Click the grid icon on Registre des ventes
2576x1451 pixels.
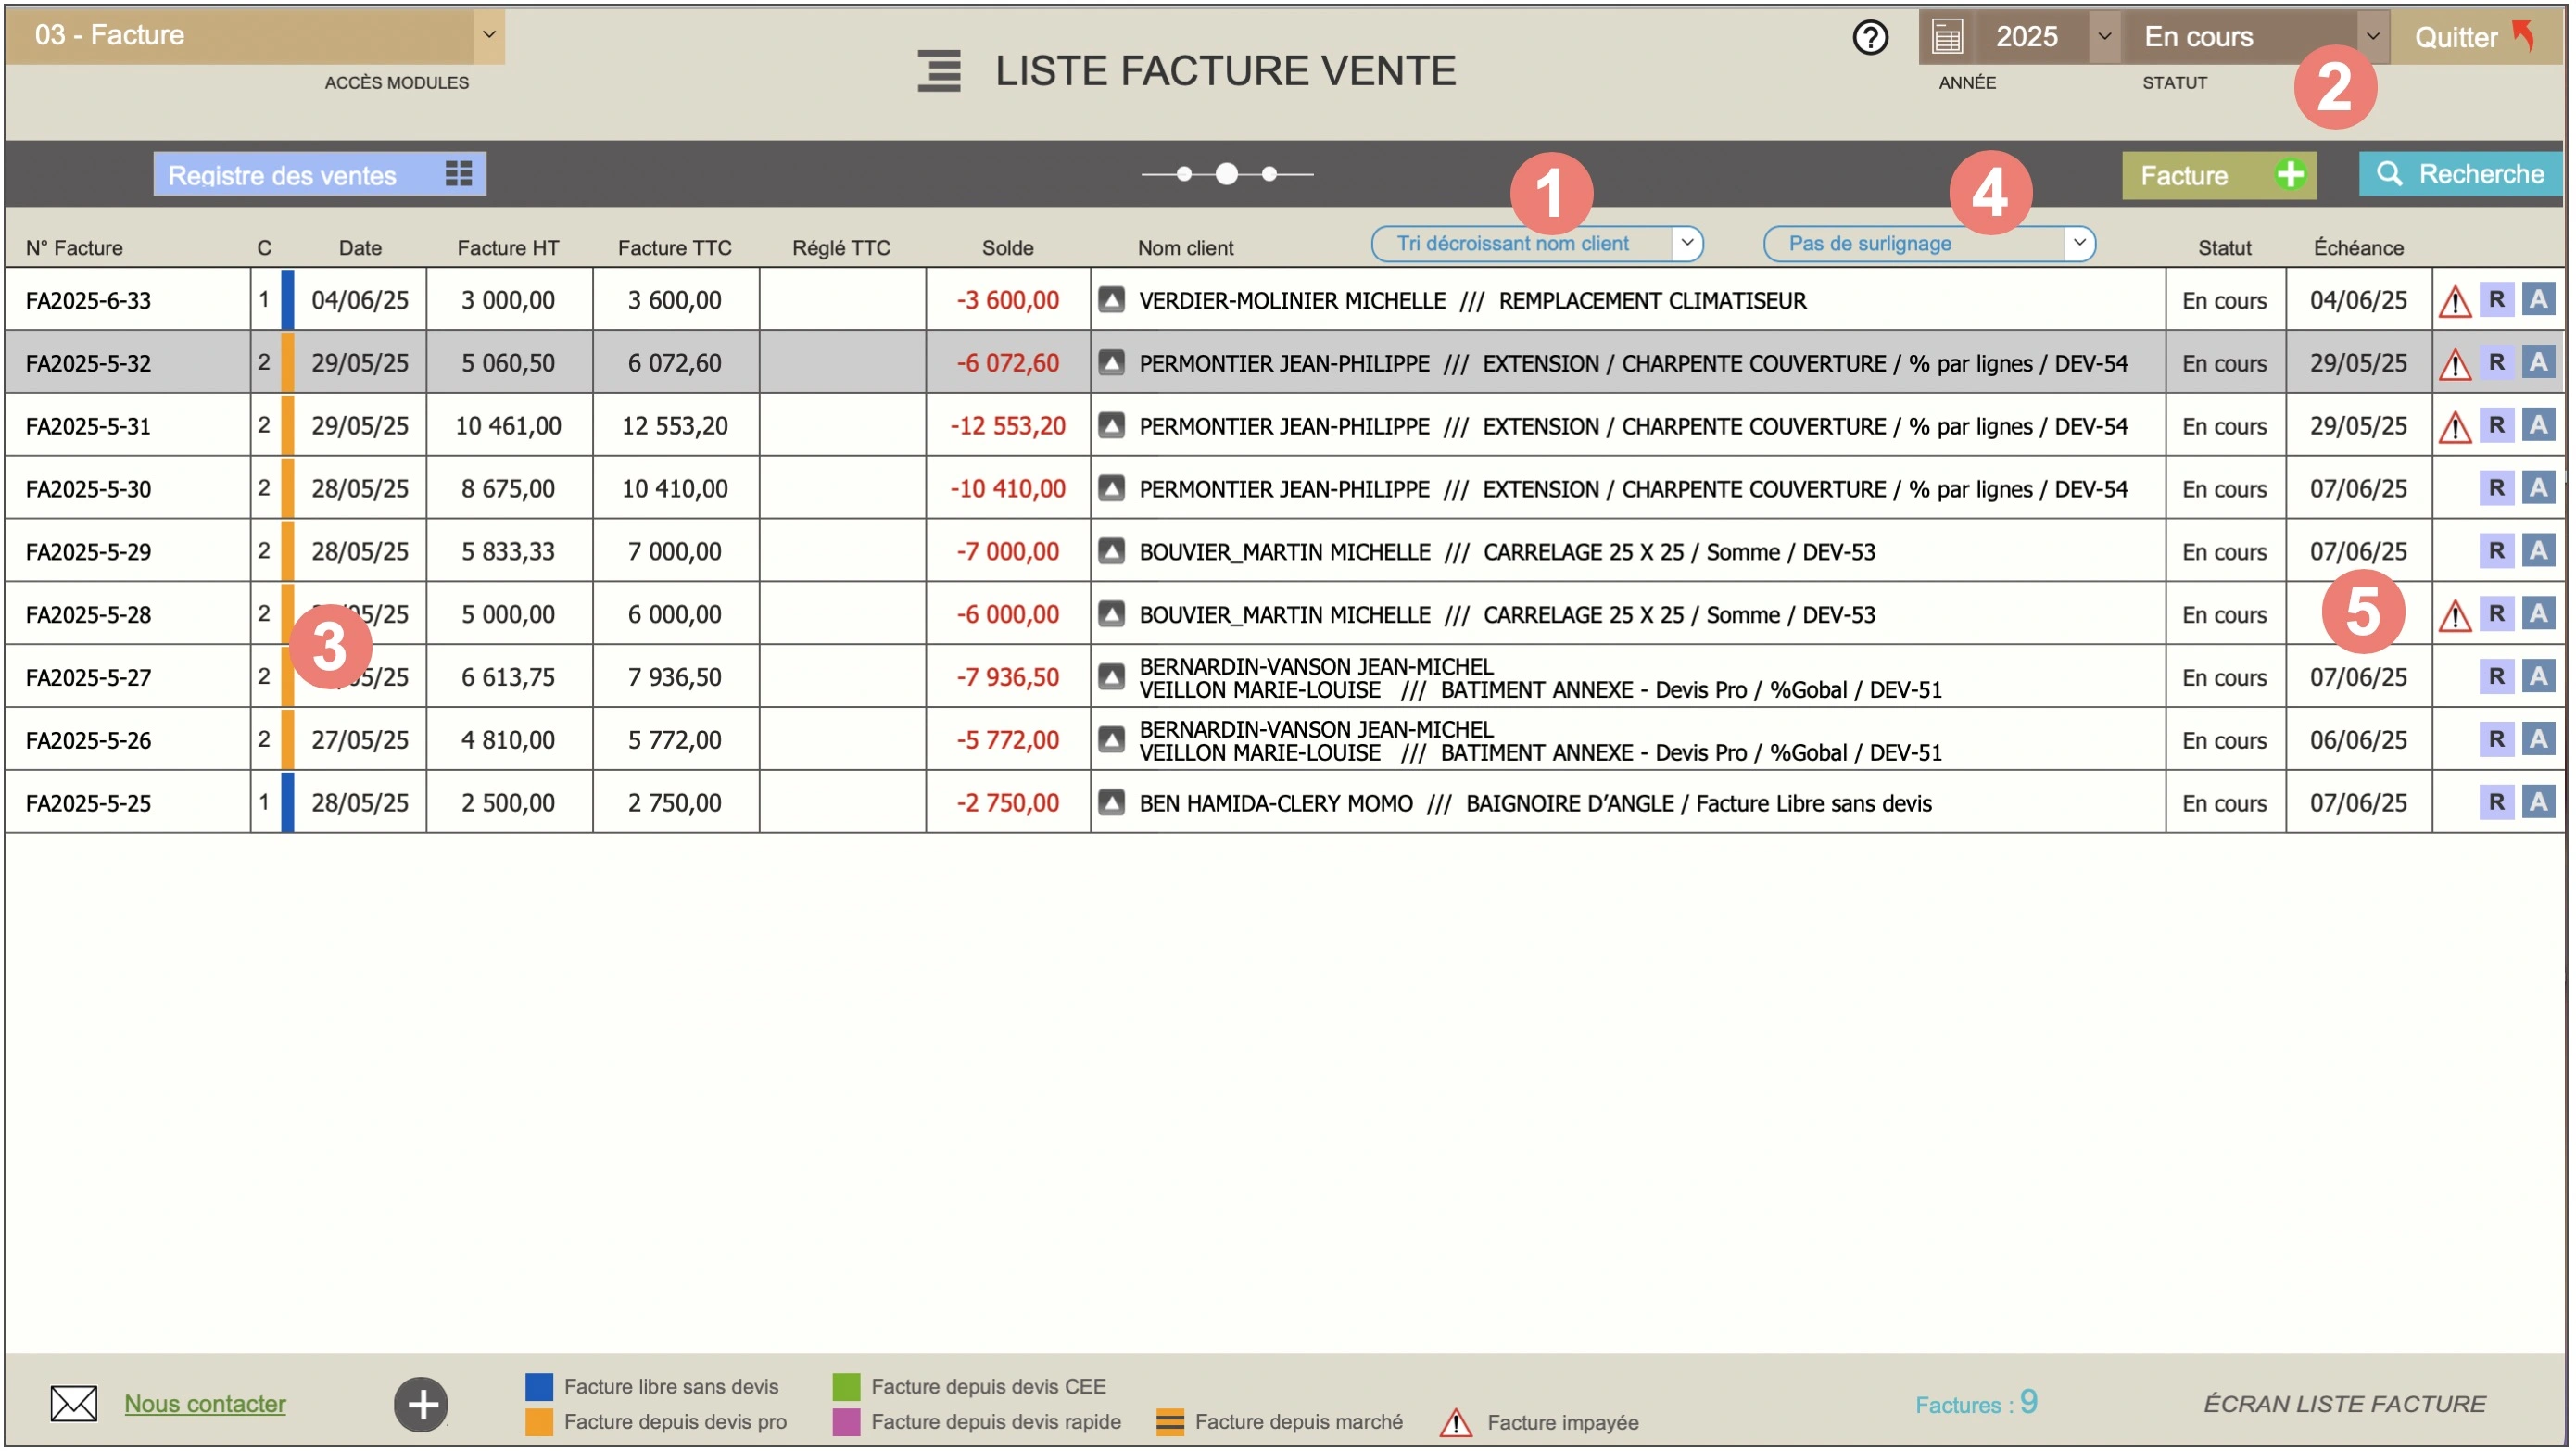[x=458, y=173]
